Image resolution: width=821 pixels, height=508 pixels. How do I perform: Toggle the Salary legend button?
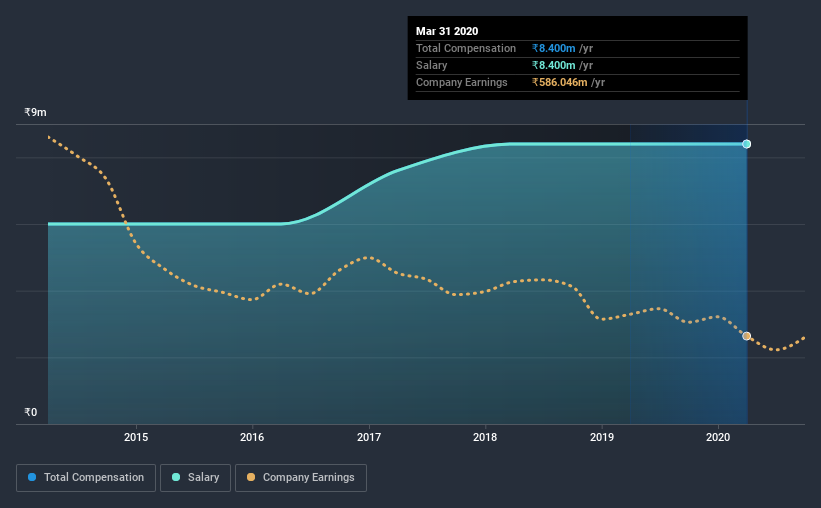195,478
